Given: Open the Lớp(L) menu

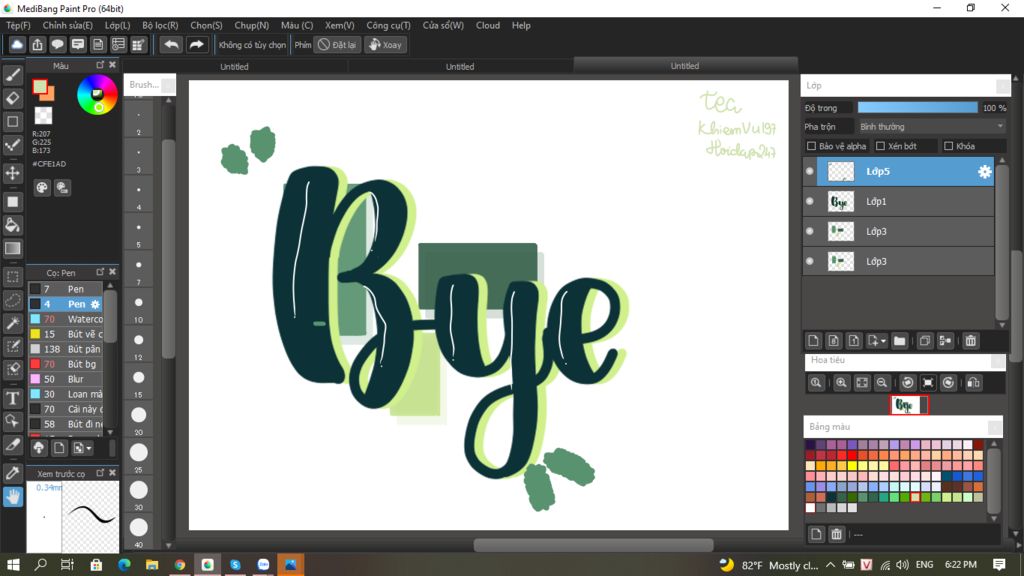Looking at the screenshot, I should coord(118,25).
